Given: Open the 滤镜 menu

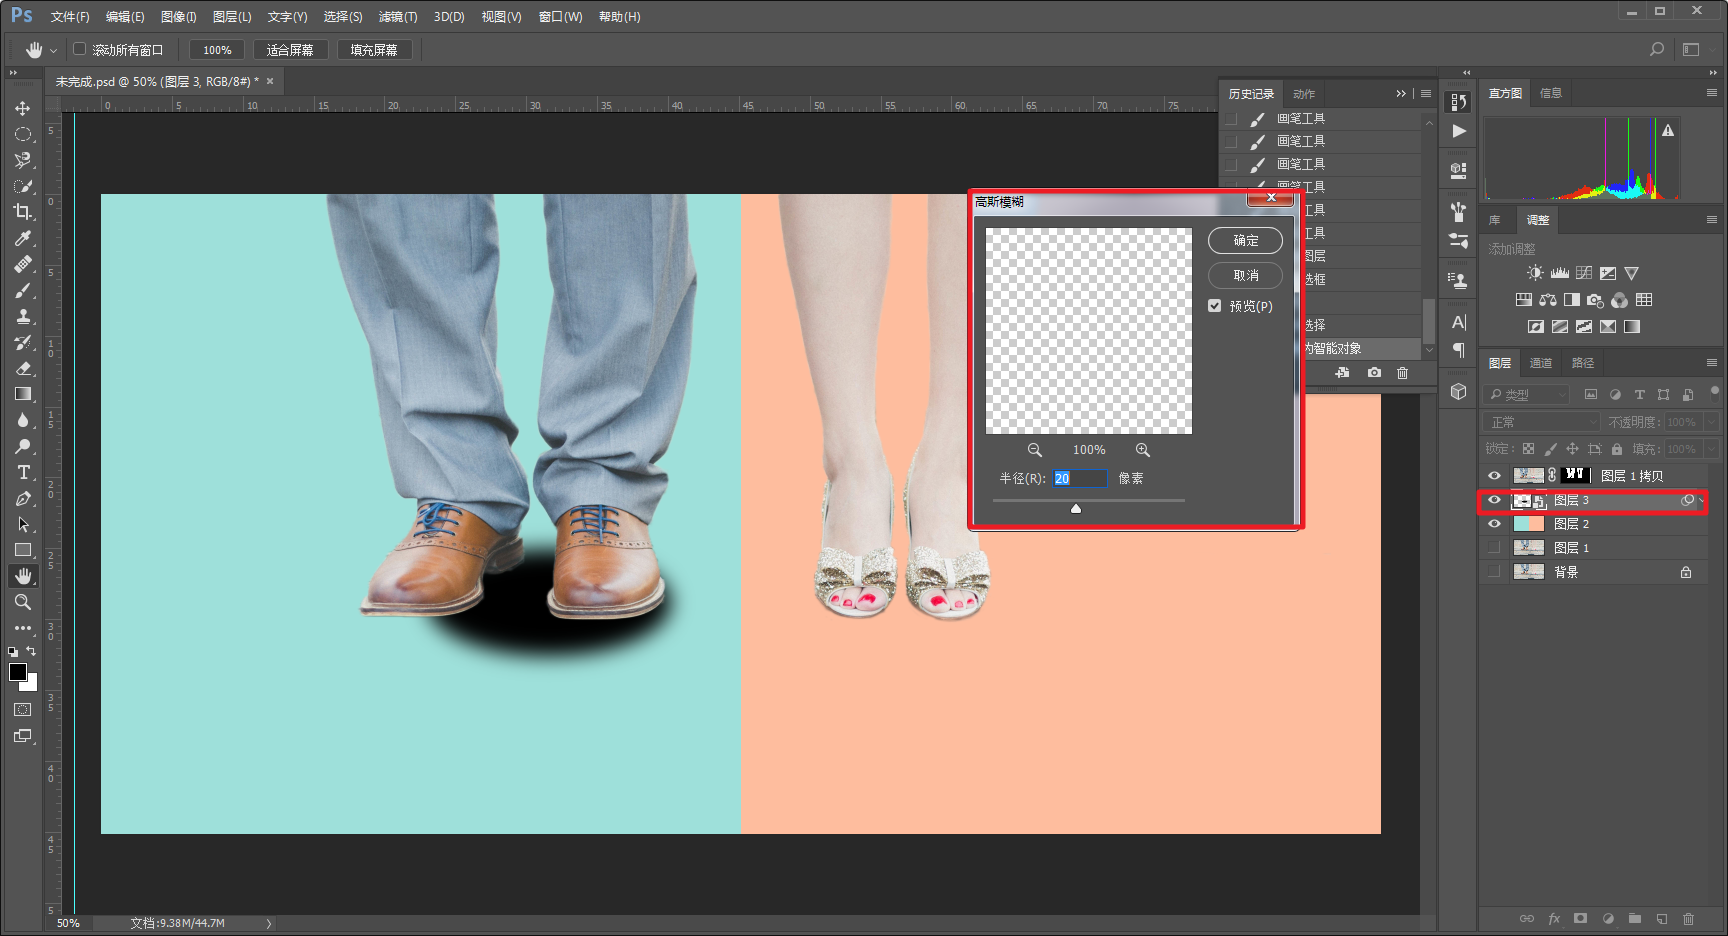Looking at the screenshot, I should coord(397,17).
